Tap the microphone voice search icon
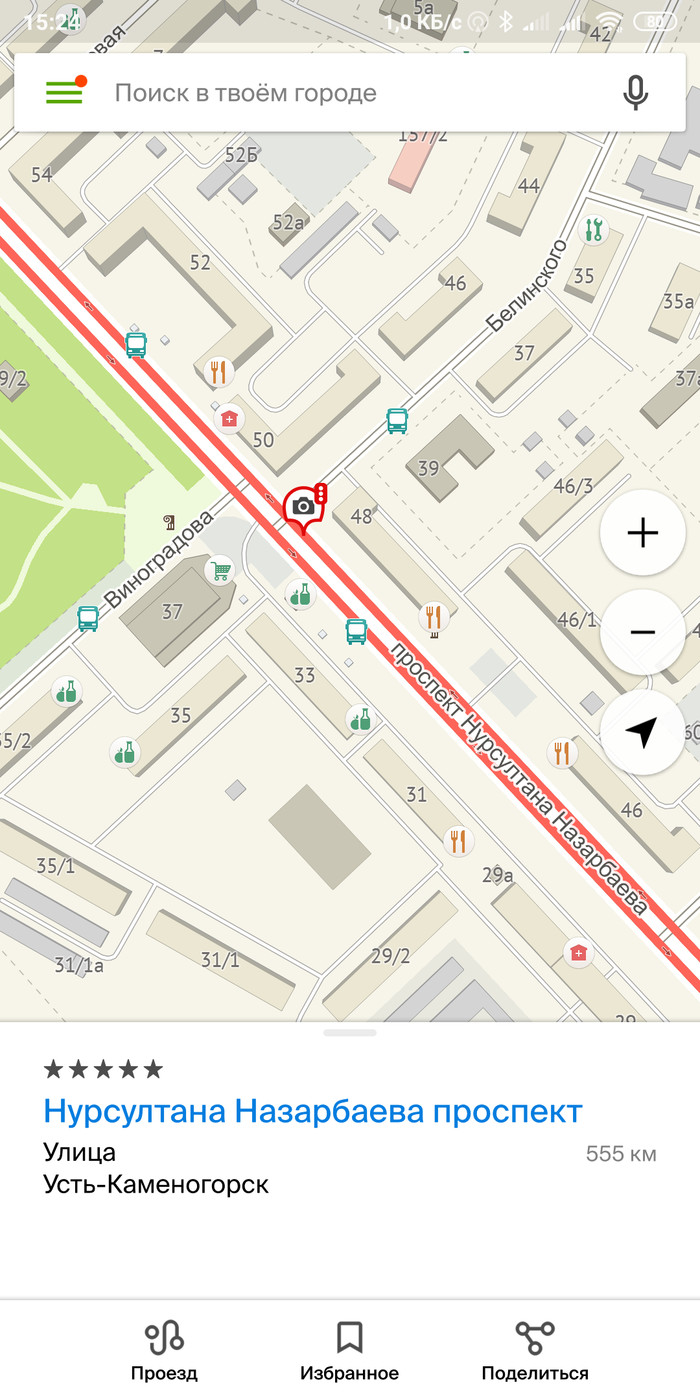 [635, 93]
